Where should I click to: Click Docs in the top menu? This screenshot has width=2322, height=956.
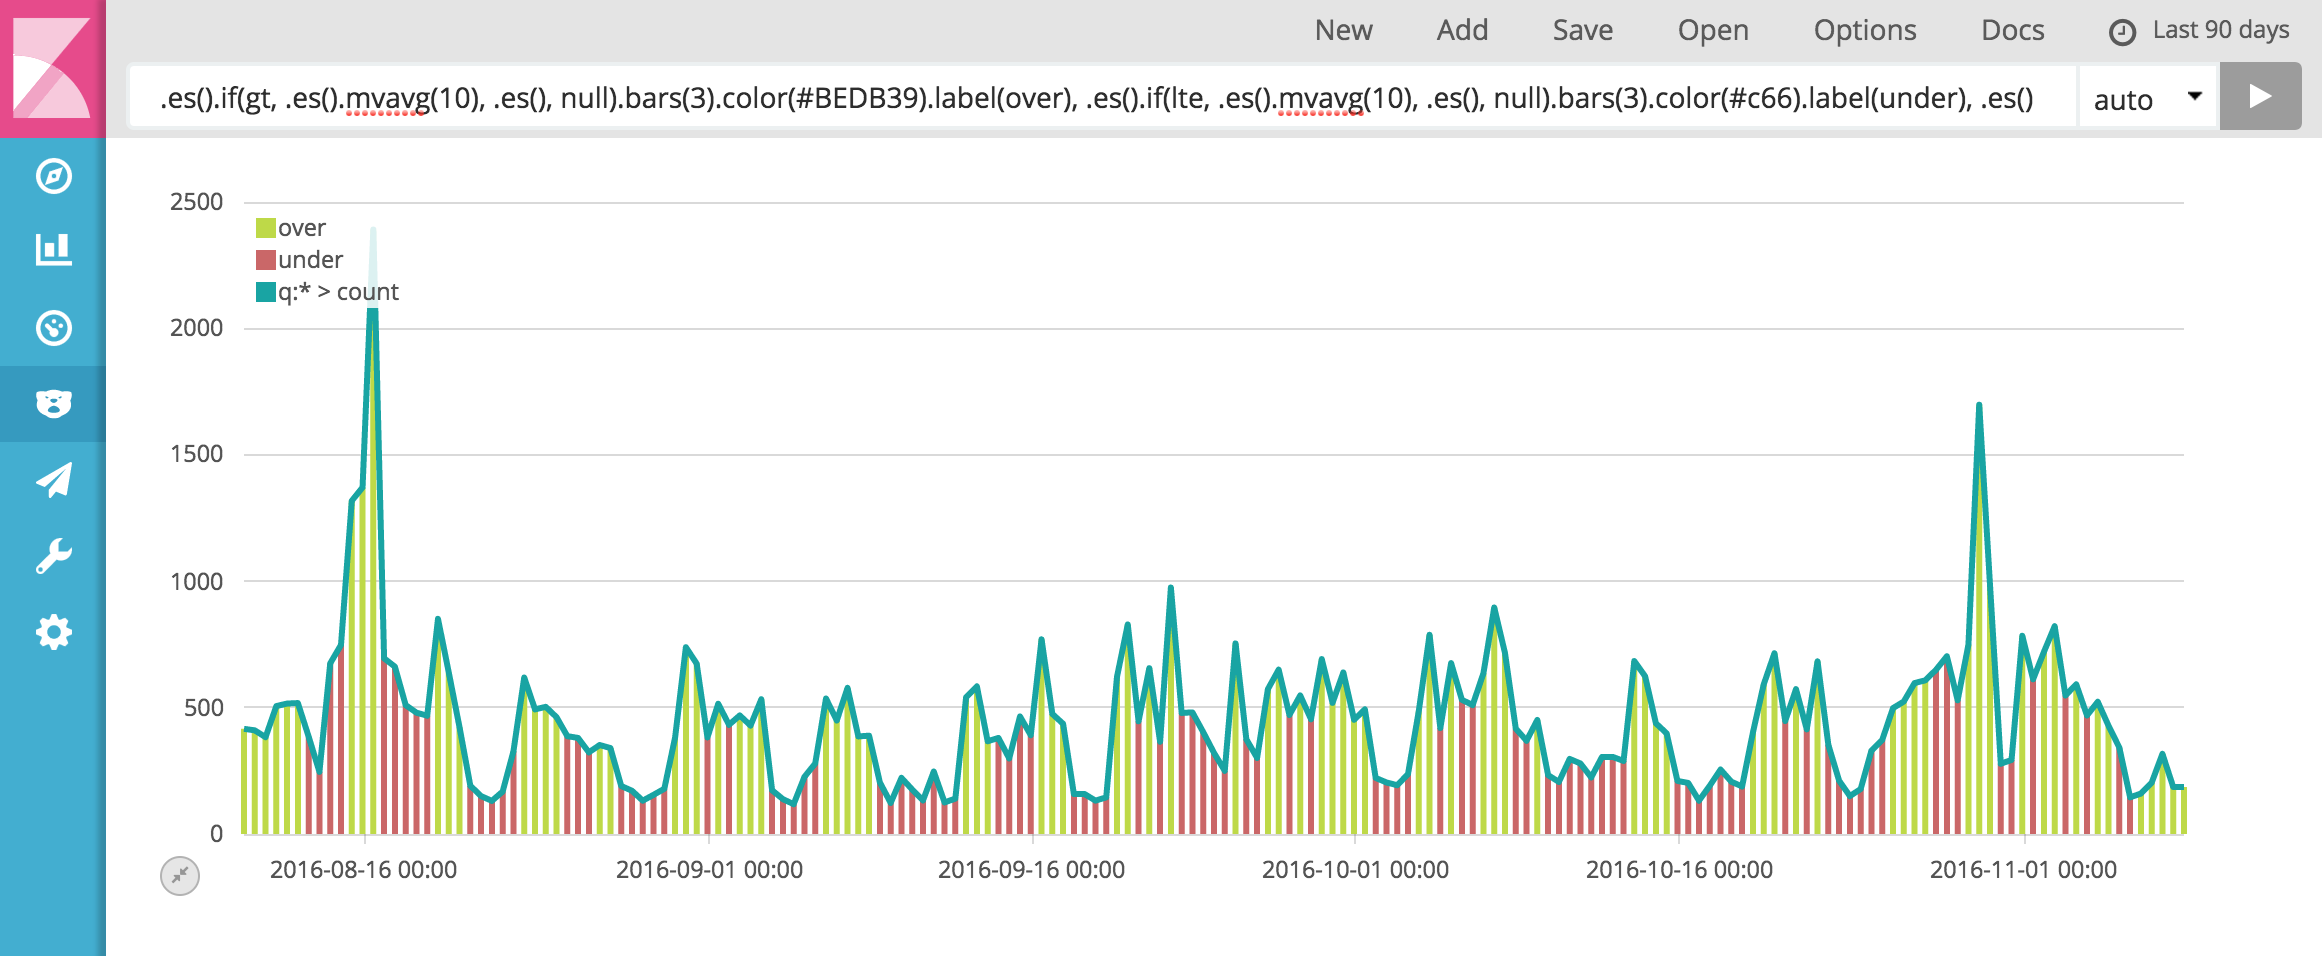click(x=2012, y=30)
